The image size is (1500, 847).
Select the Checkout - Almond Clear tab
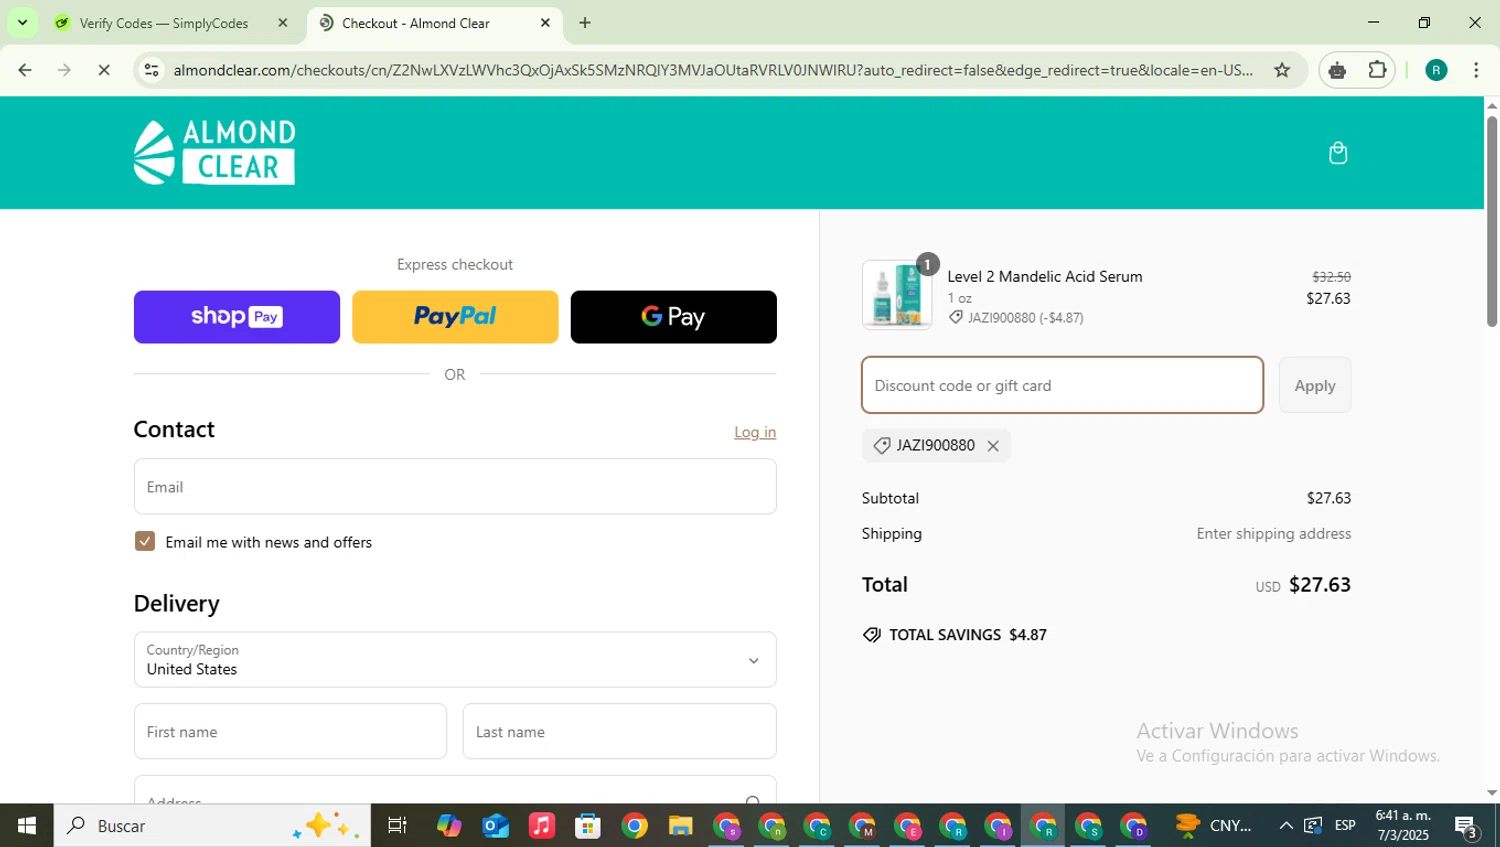[415, 23]
